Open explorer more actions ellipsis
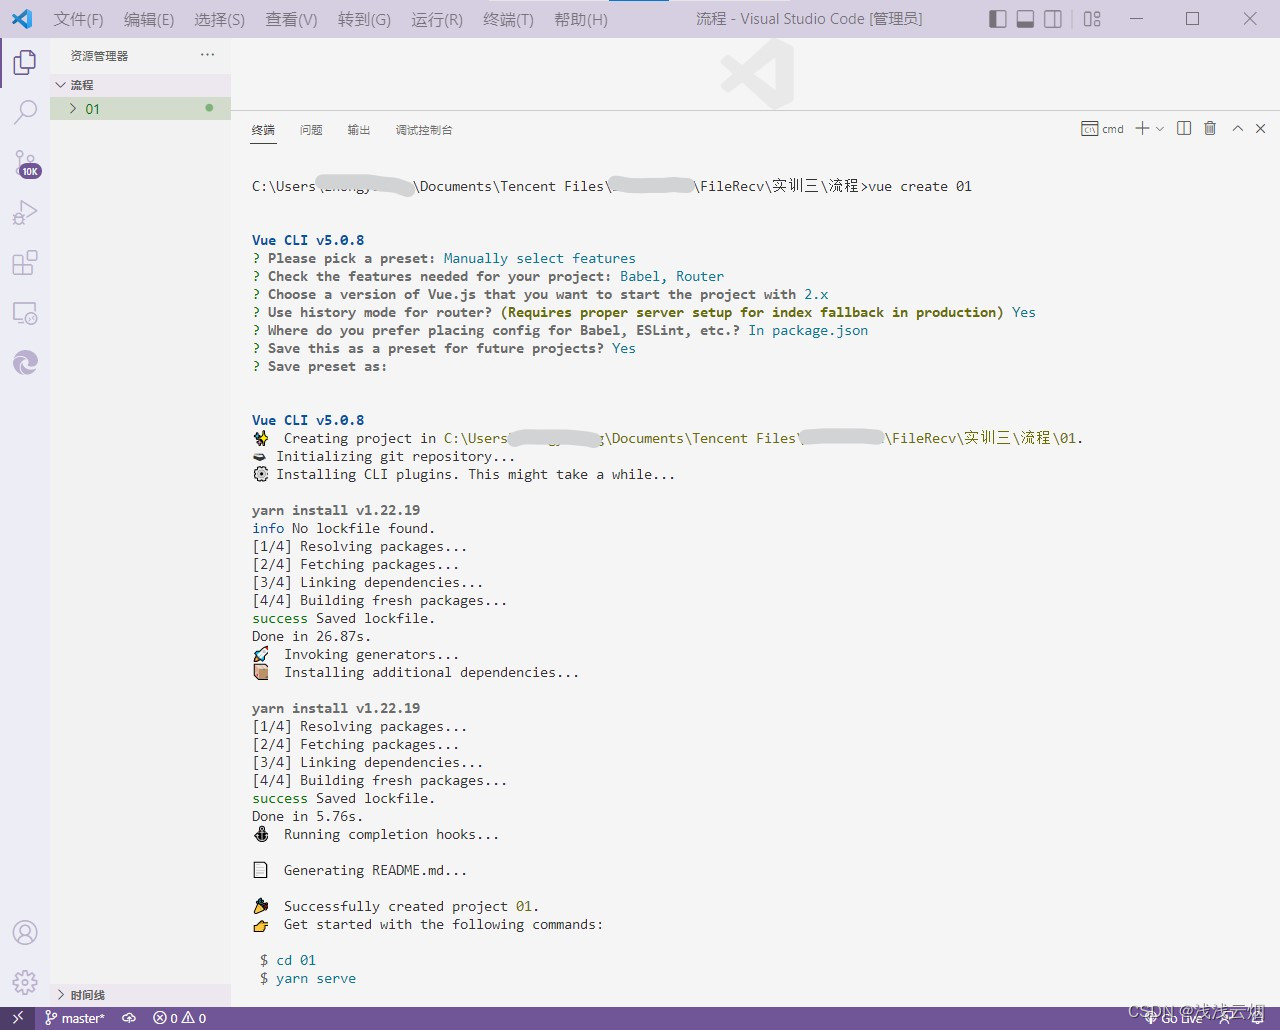This screenshot has height=1030, width=1280. click(207, 55)
